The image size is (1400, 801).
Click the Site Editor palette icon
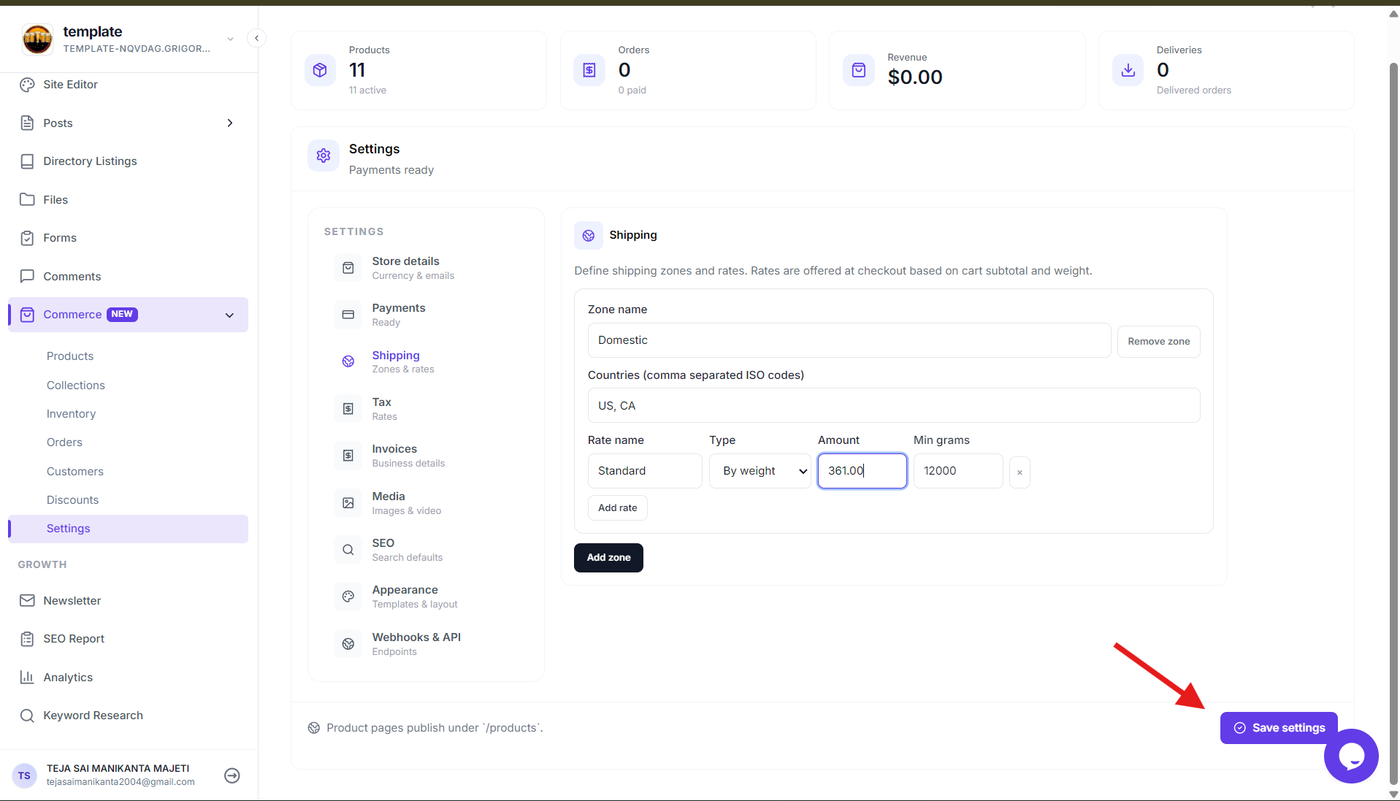[x=27, y=85]
